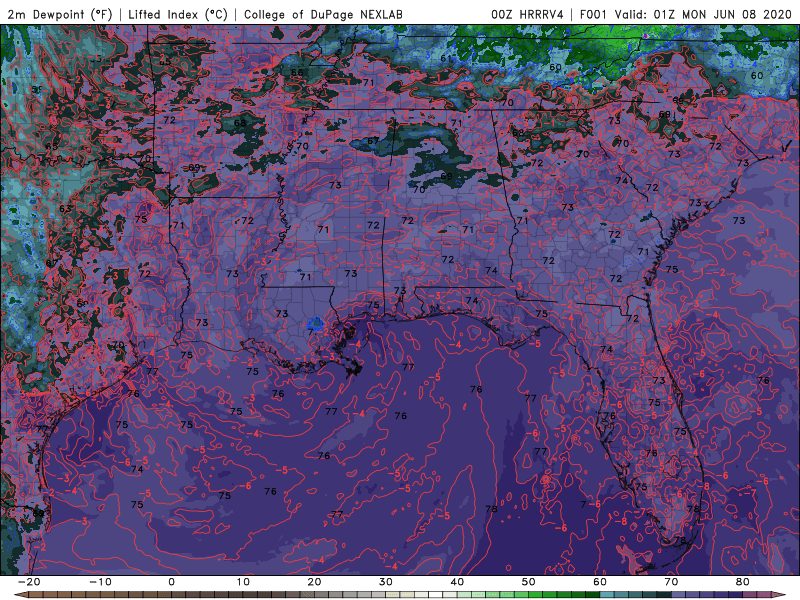Viewport: 800px width, 600px height.
Task: Click the '2m Dewpoint (°F)' title text
Action: coord(59,14)
